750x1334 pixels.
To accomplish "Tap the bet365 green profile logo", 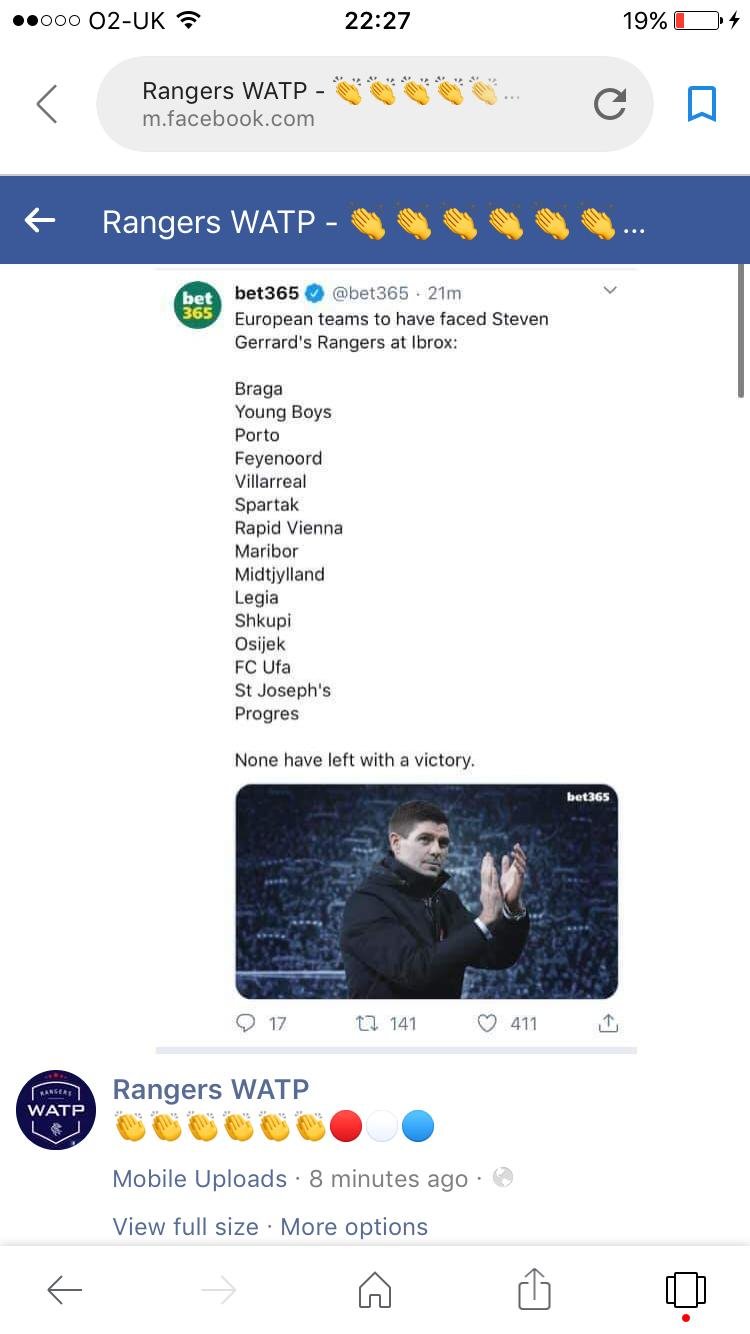I will click(197, 305).
